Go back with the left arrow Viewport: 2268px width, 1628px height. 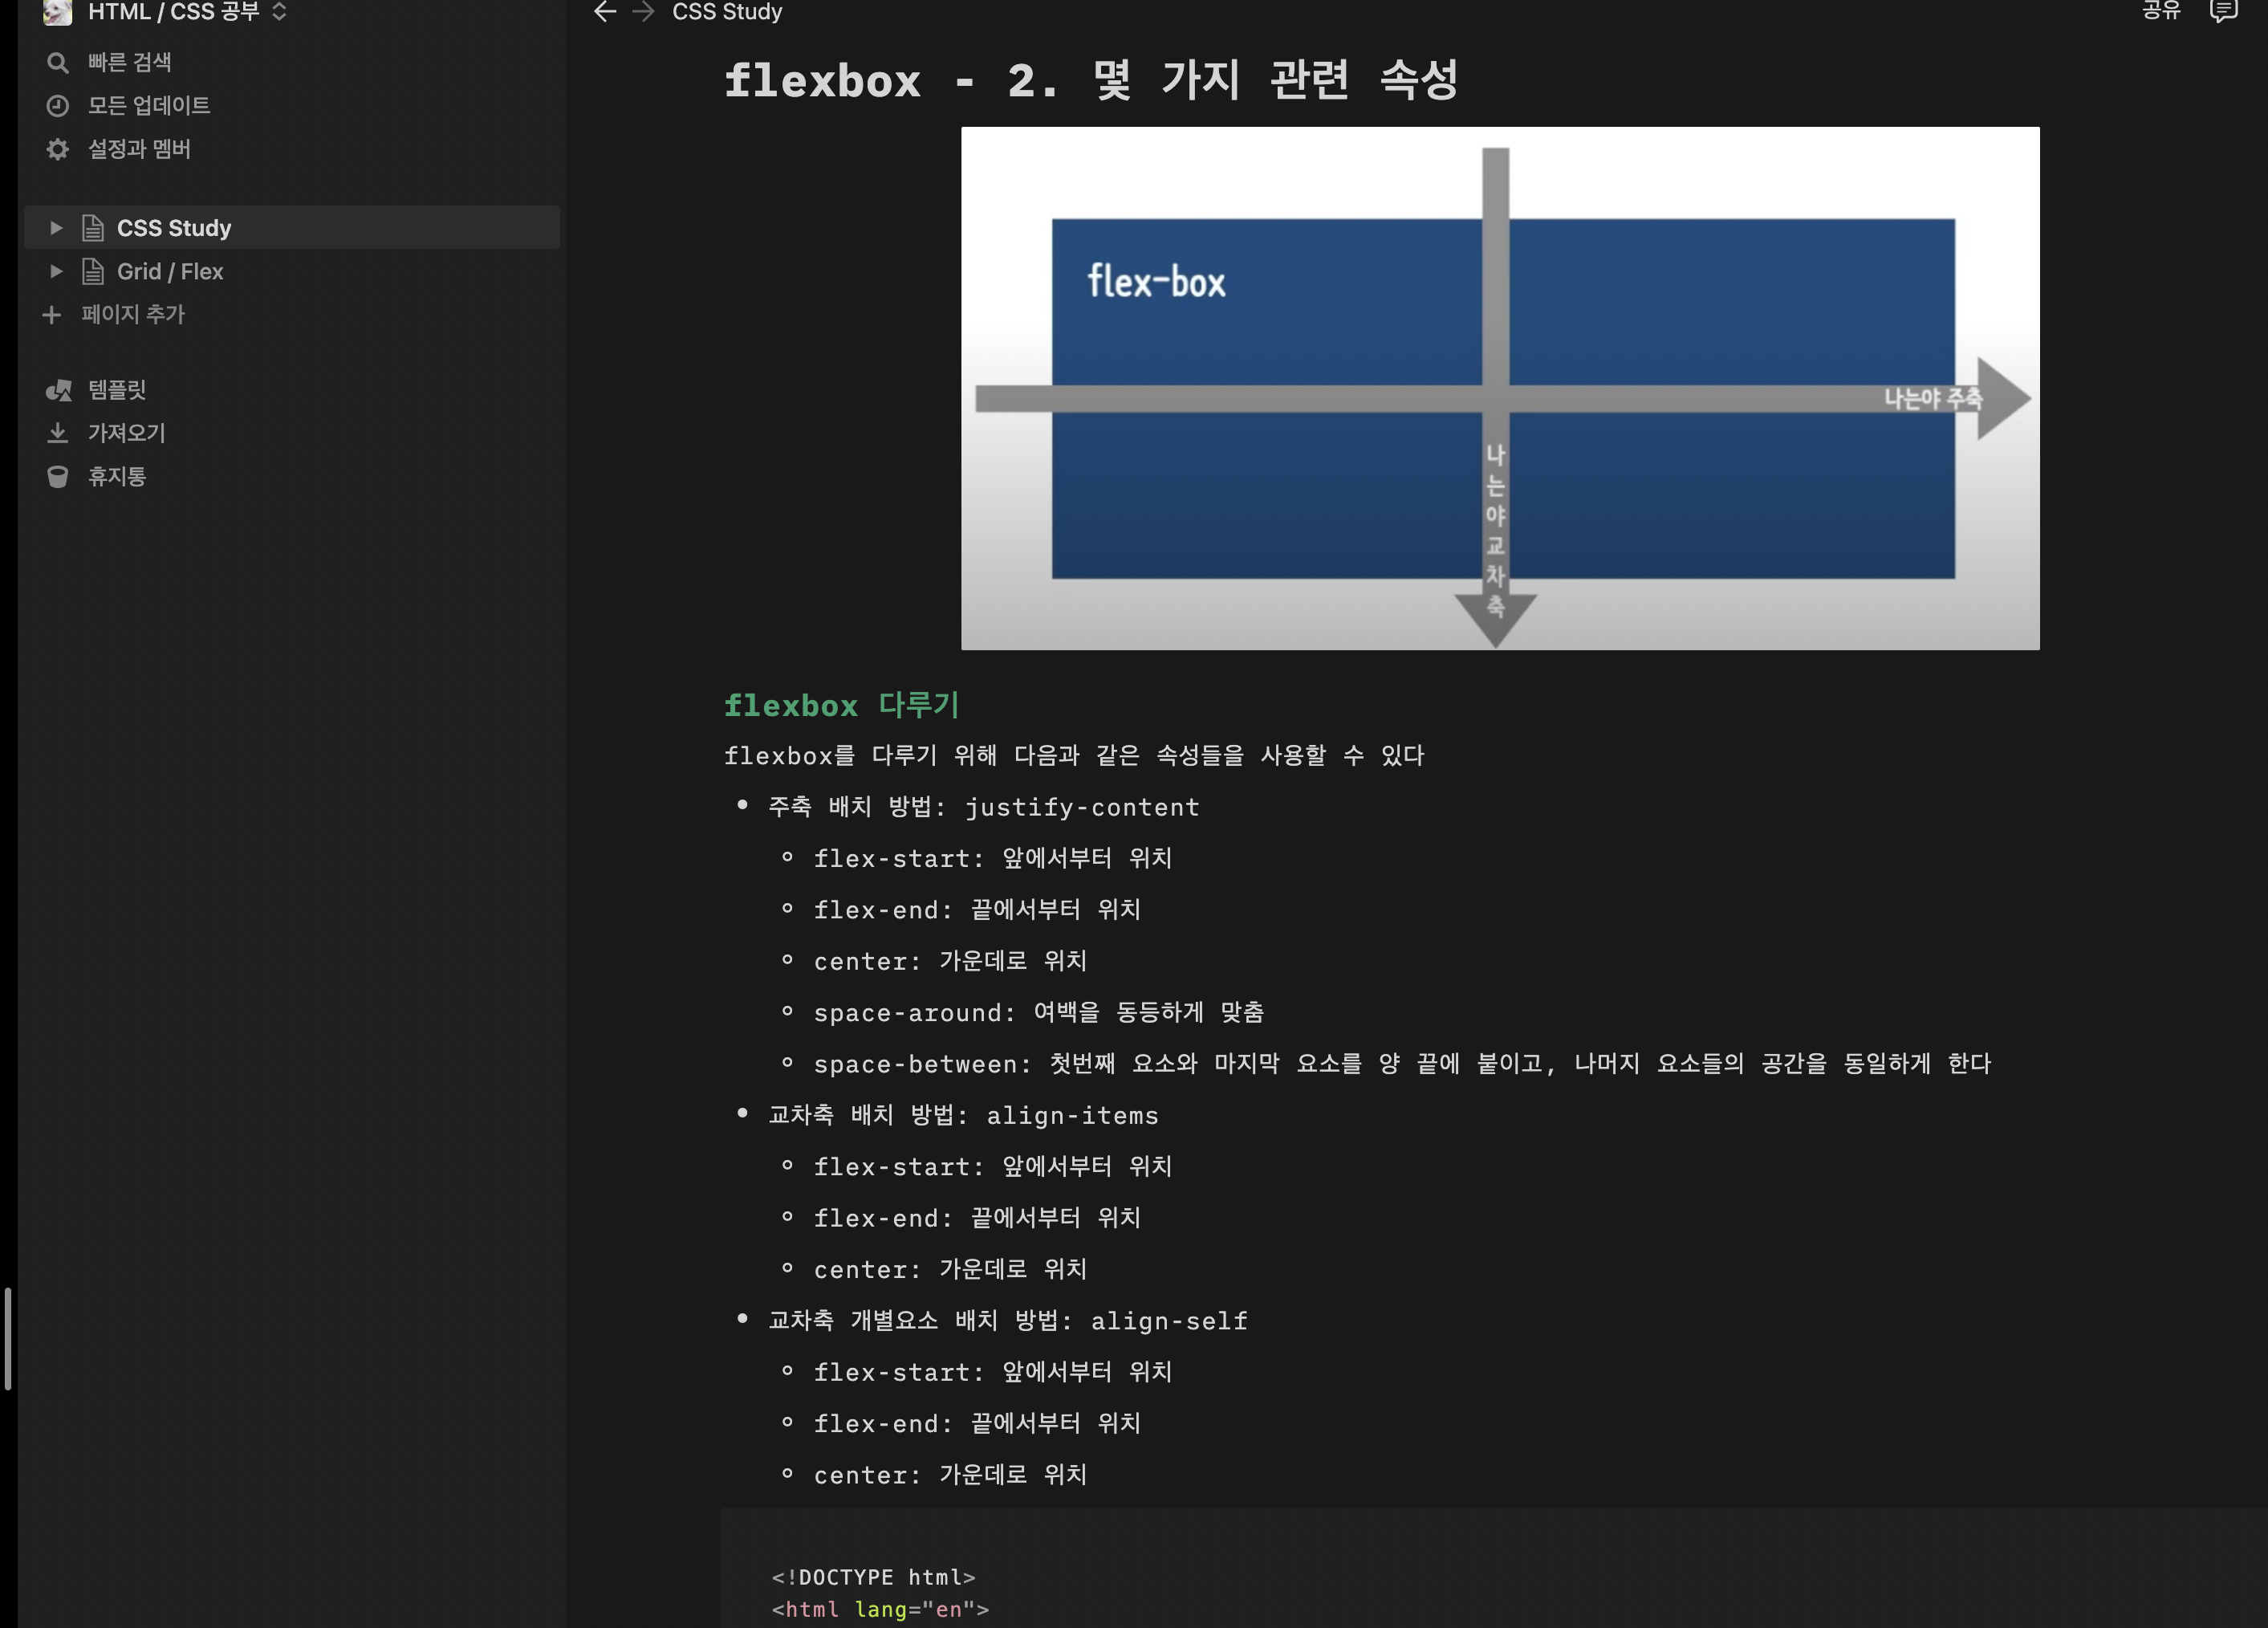(605, 12)
